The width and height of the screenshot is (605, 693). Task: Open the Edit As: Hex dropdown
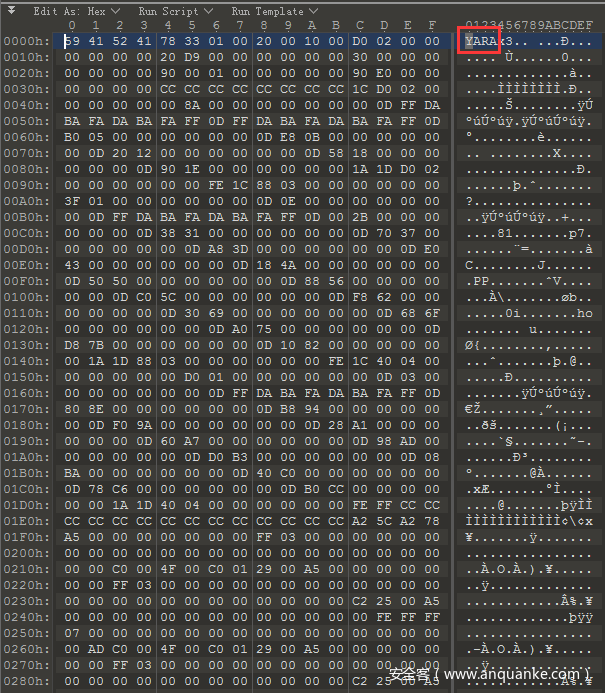[x=77, y=11]
